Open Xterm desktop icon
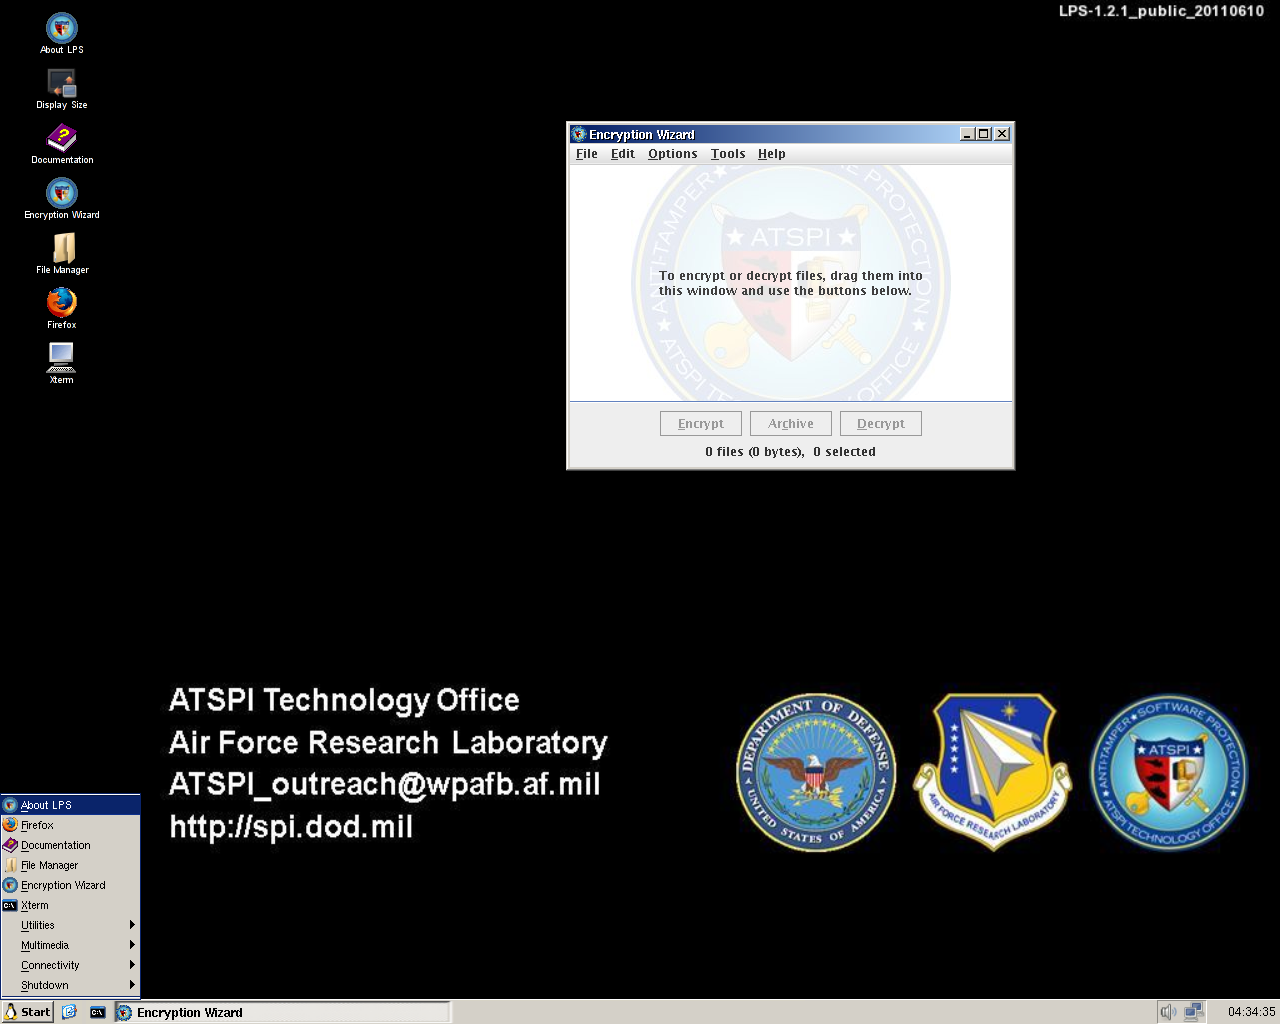Viewport: 1280px width, 1024px height. point(62,363)
